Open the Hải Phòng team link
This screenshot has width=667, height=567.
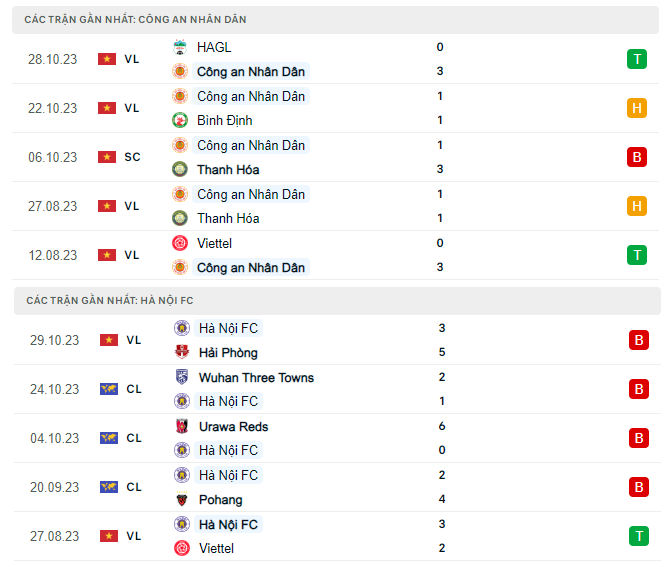(227, 353)
